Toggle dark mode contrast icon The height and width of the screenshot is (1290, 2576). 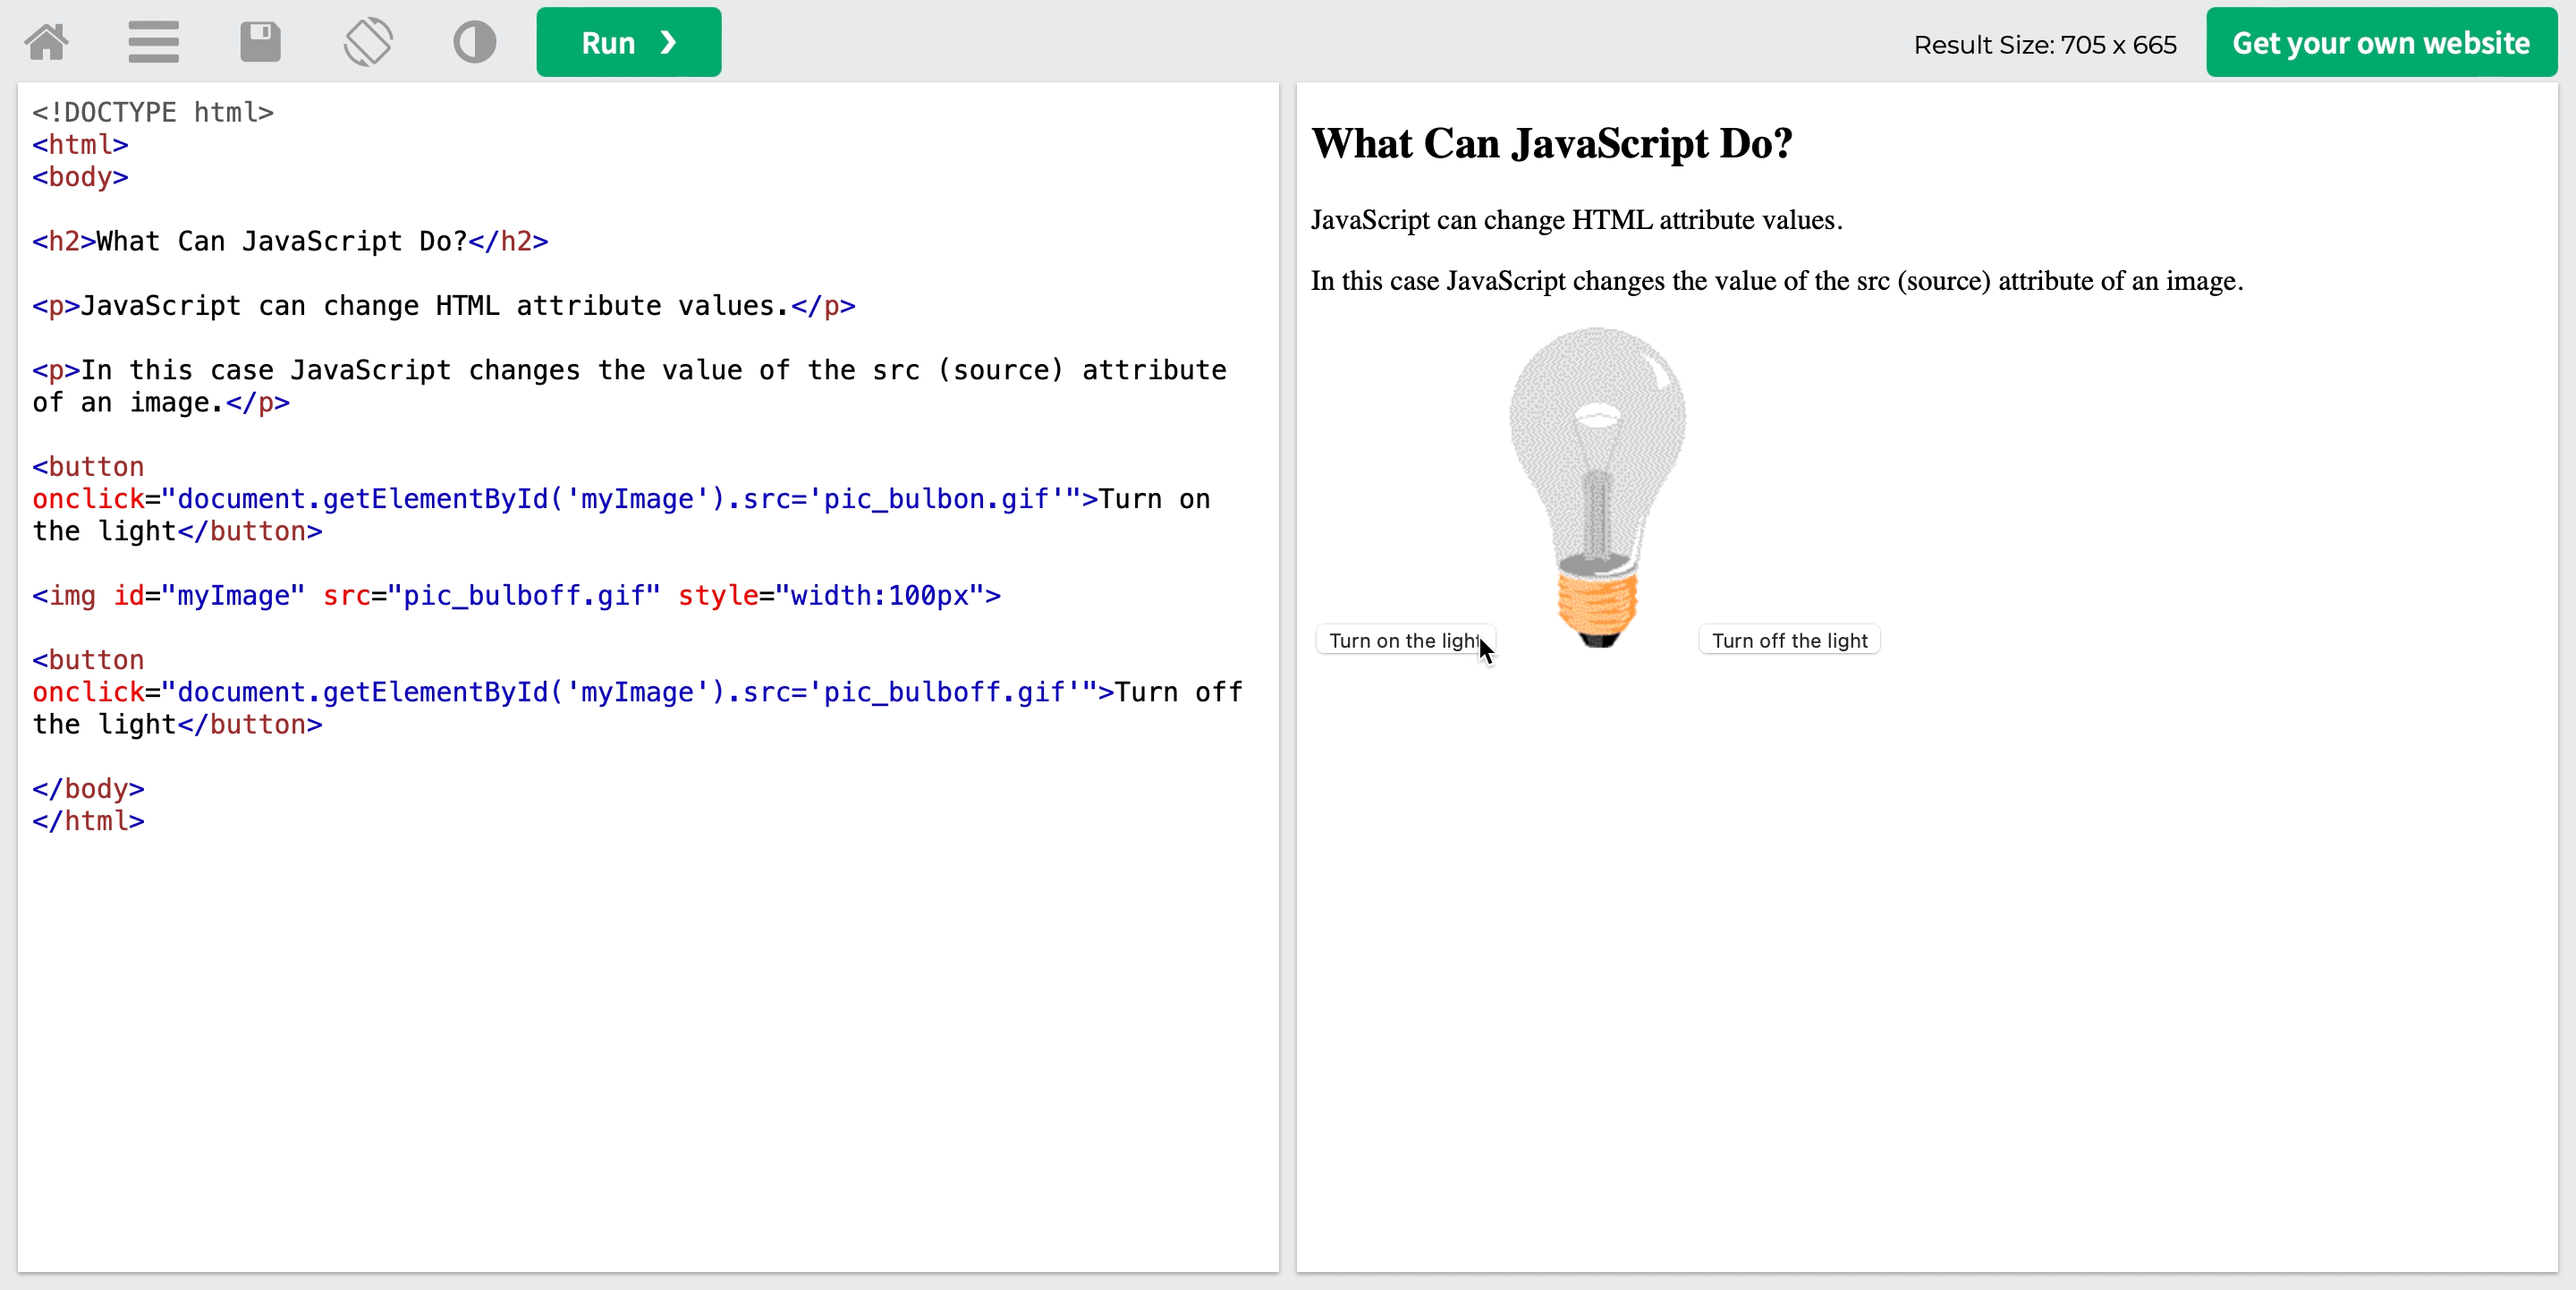[474, 43]
